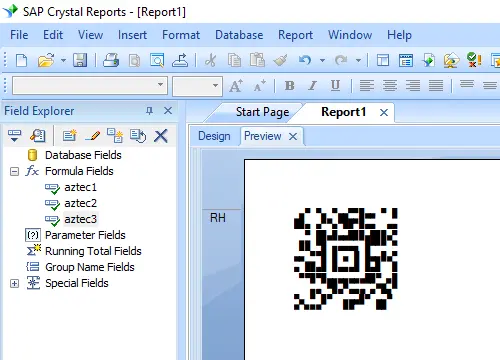Click New field icon in Field Explorer
The height and width of the screenshot is (360, 500).
click(70, 136)
